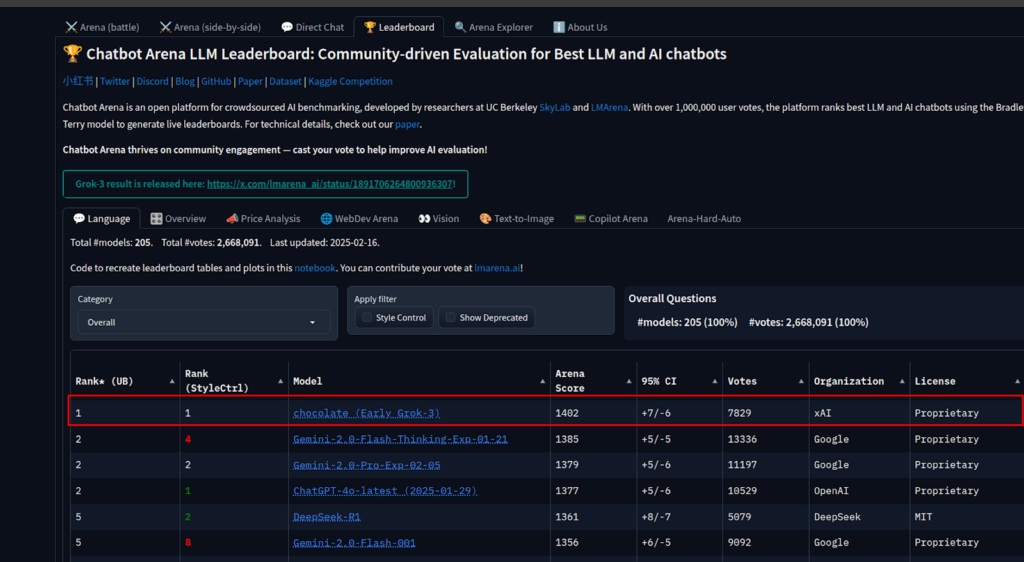This screenshot has height=562, width=1024.
Task: Open the Grok-3 result x.com link
Action: click(x=330, y=184)
